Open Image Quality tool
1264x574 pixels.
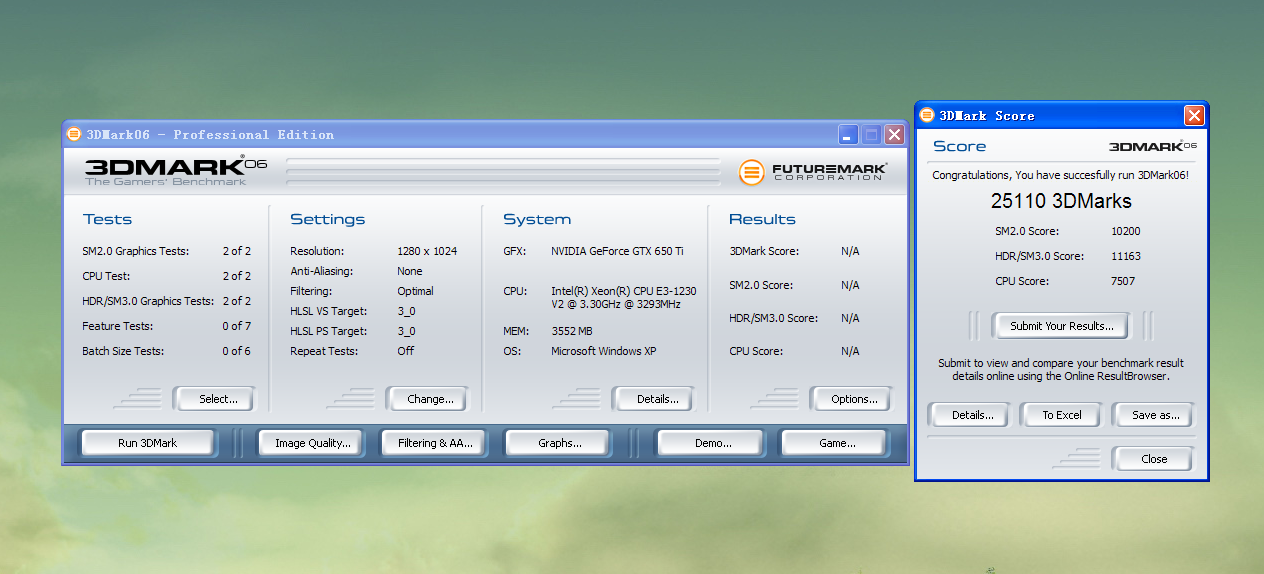(312, 443)
